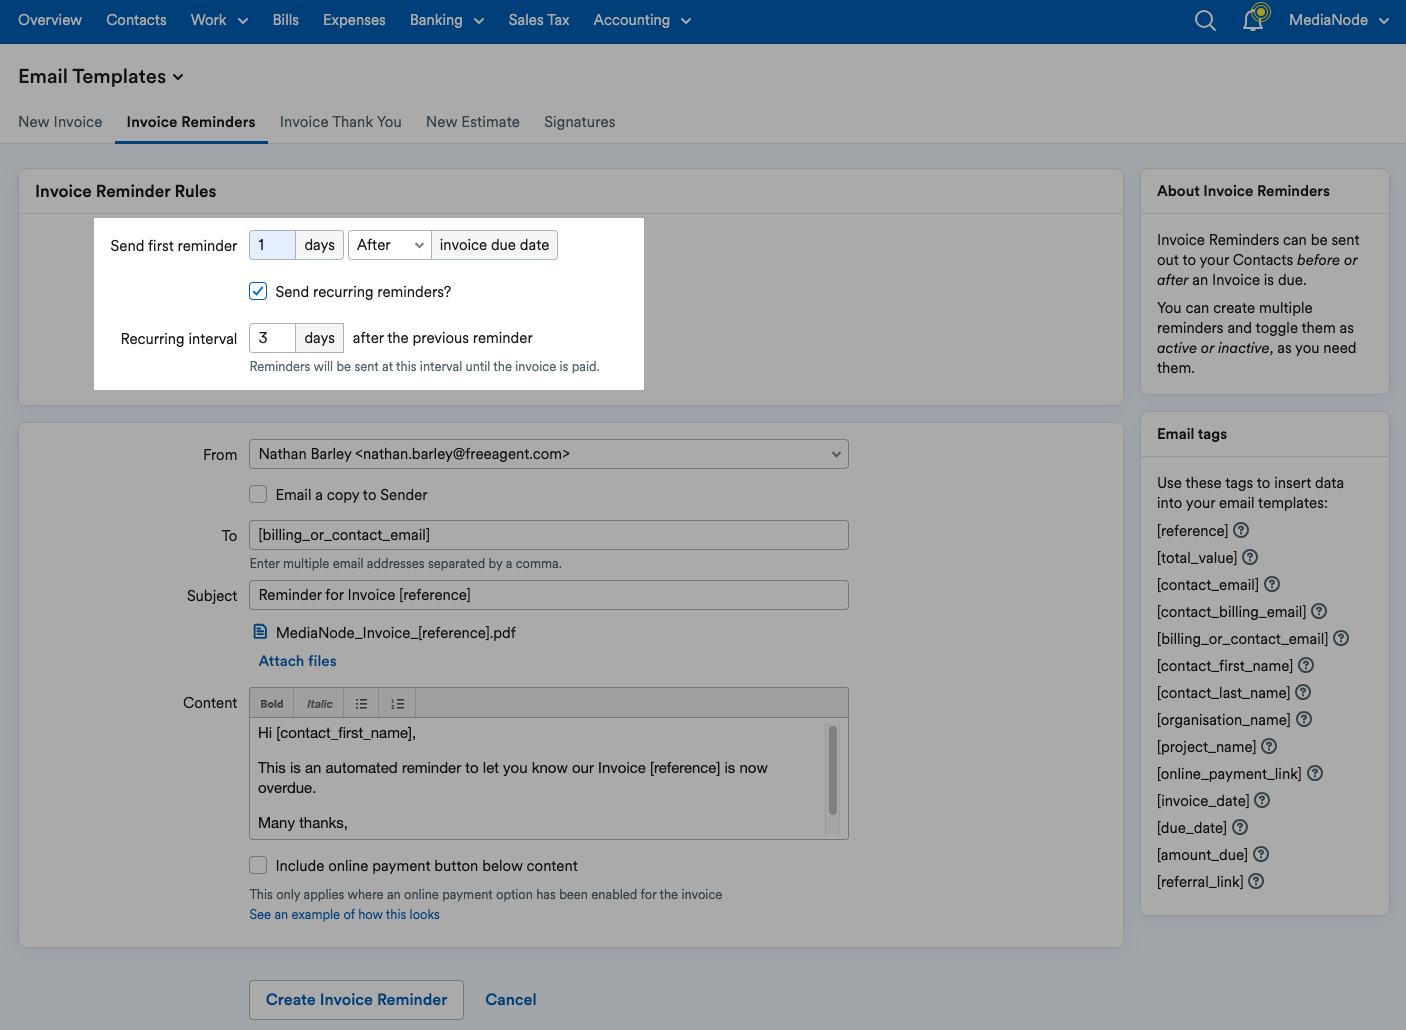Open Contacts in the top navigation
Image resolution: width=1406 pixels, height=1030 pixels.
tap(136, 20)
